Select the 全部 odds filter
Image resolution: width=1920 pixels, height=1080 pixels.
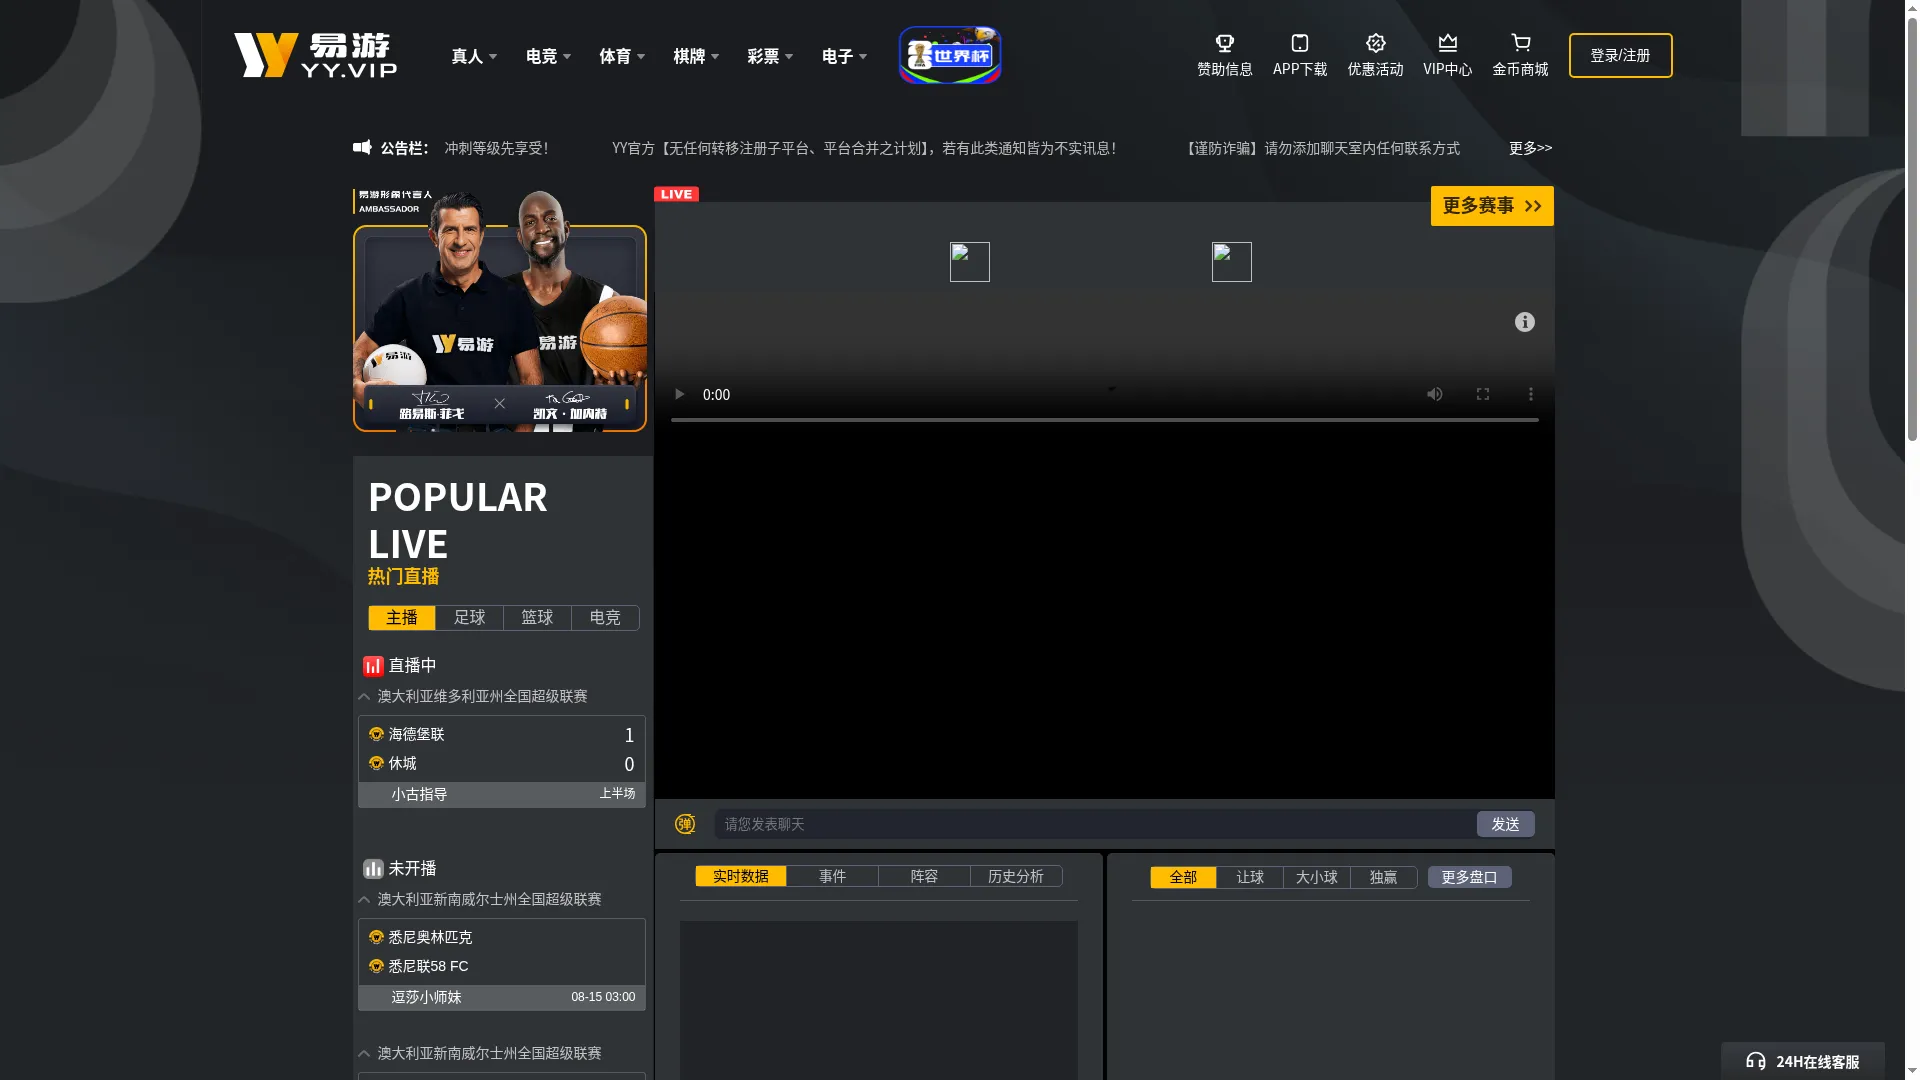click(x=1183, y=878)
